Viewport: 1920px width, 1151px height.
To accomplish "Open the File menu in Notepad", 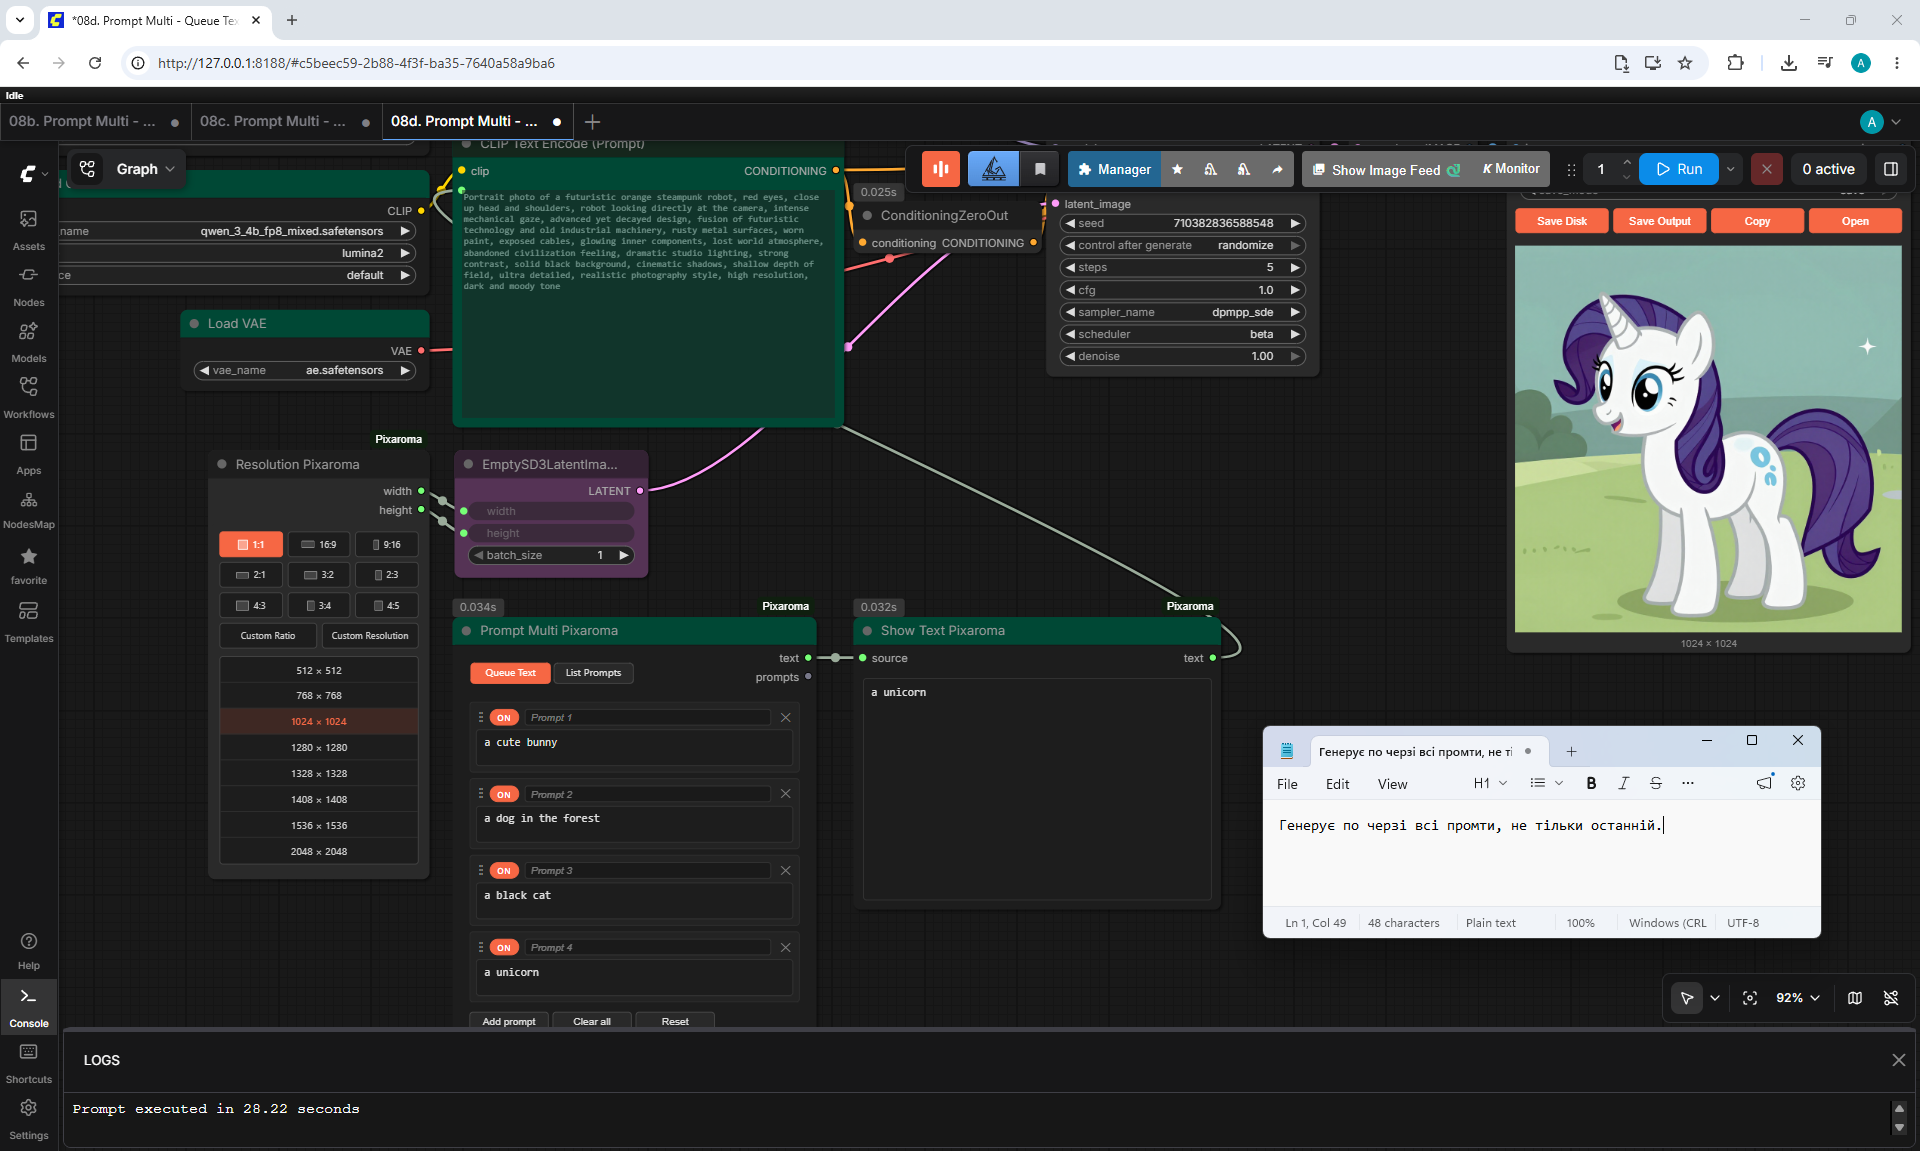I will (x=1287, y=784).
